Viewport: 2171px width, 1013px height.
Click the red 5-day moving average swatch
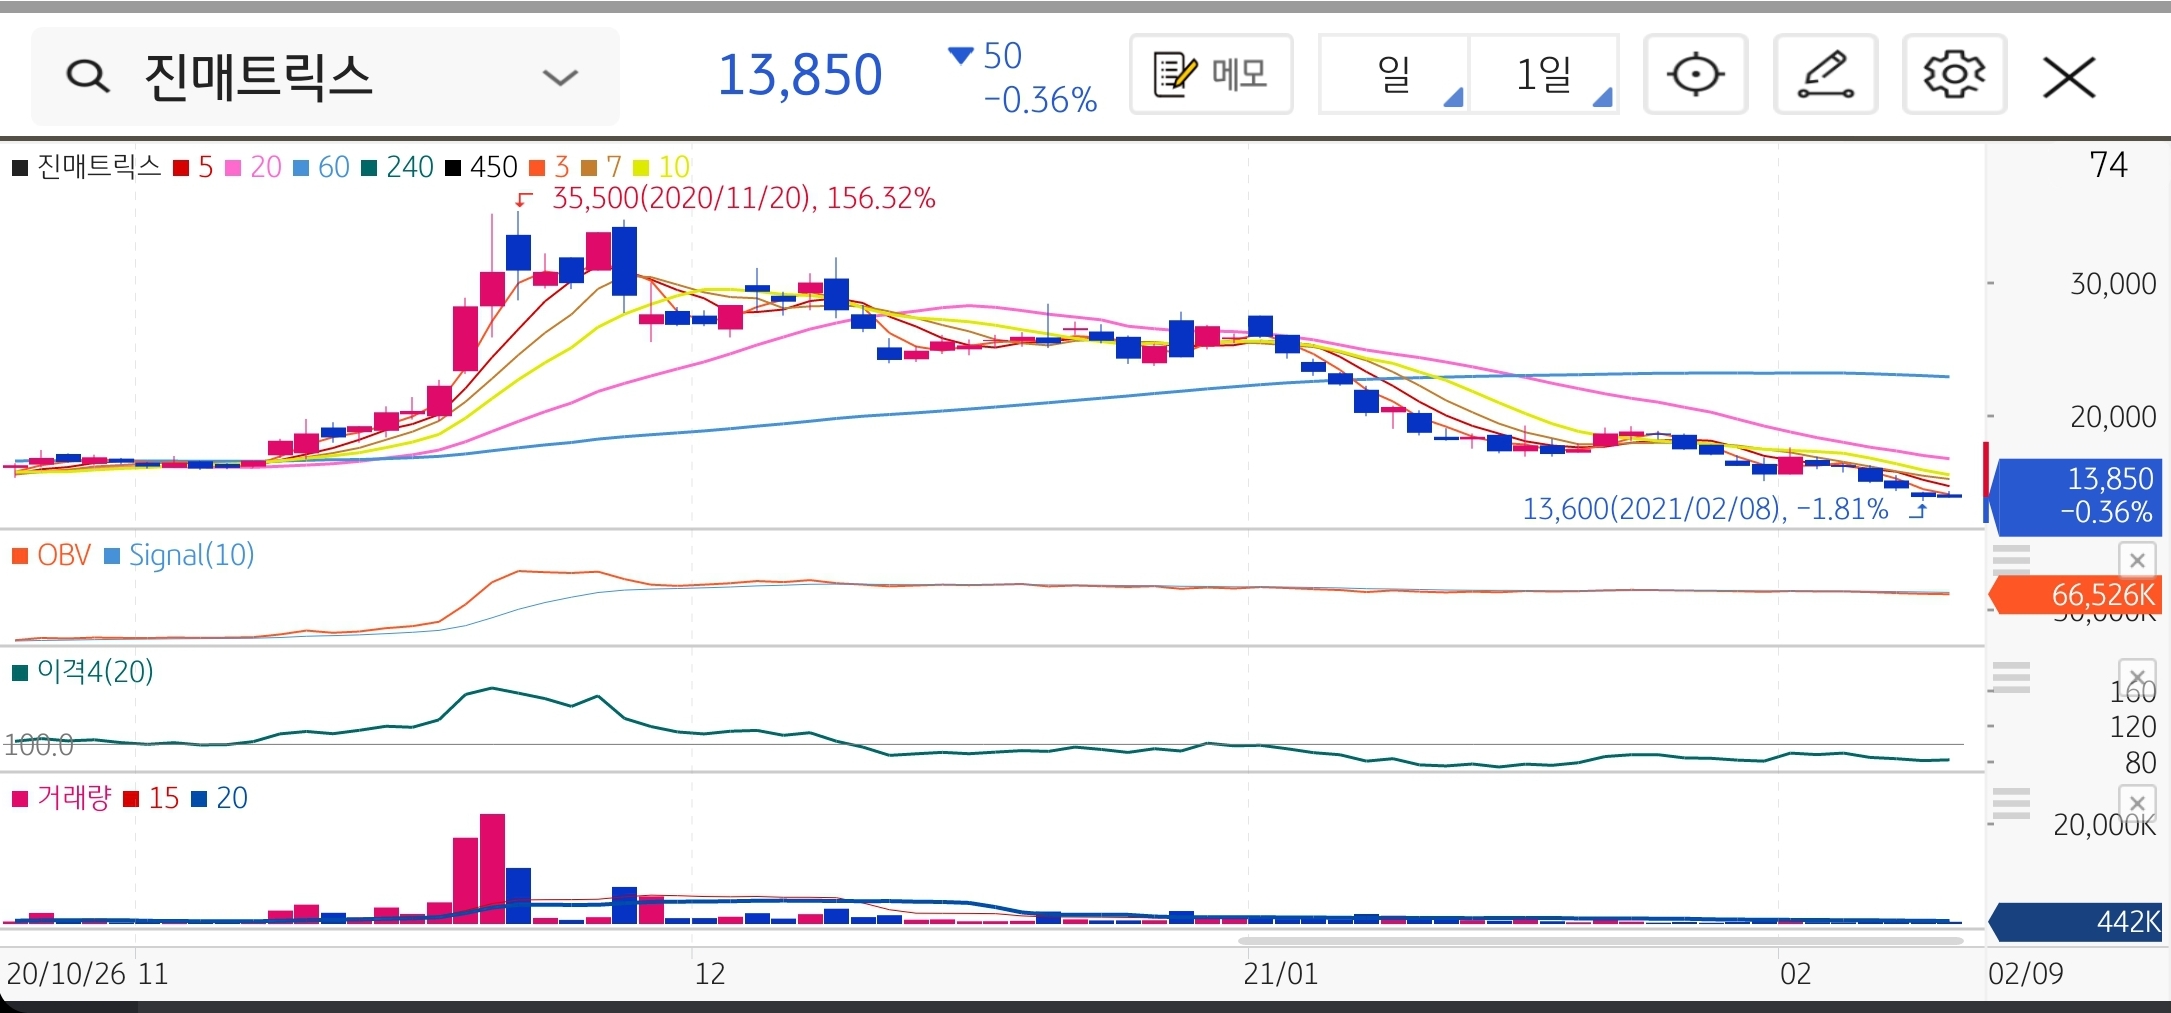tap(181, 168)
